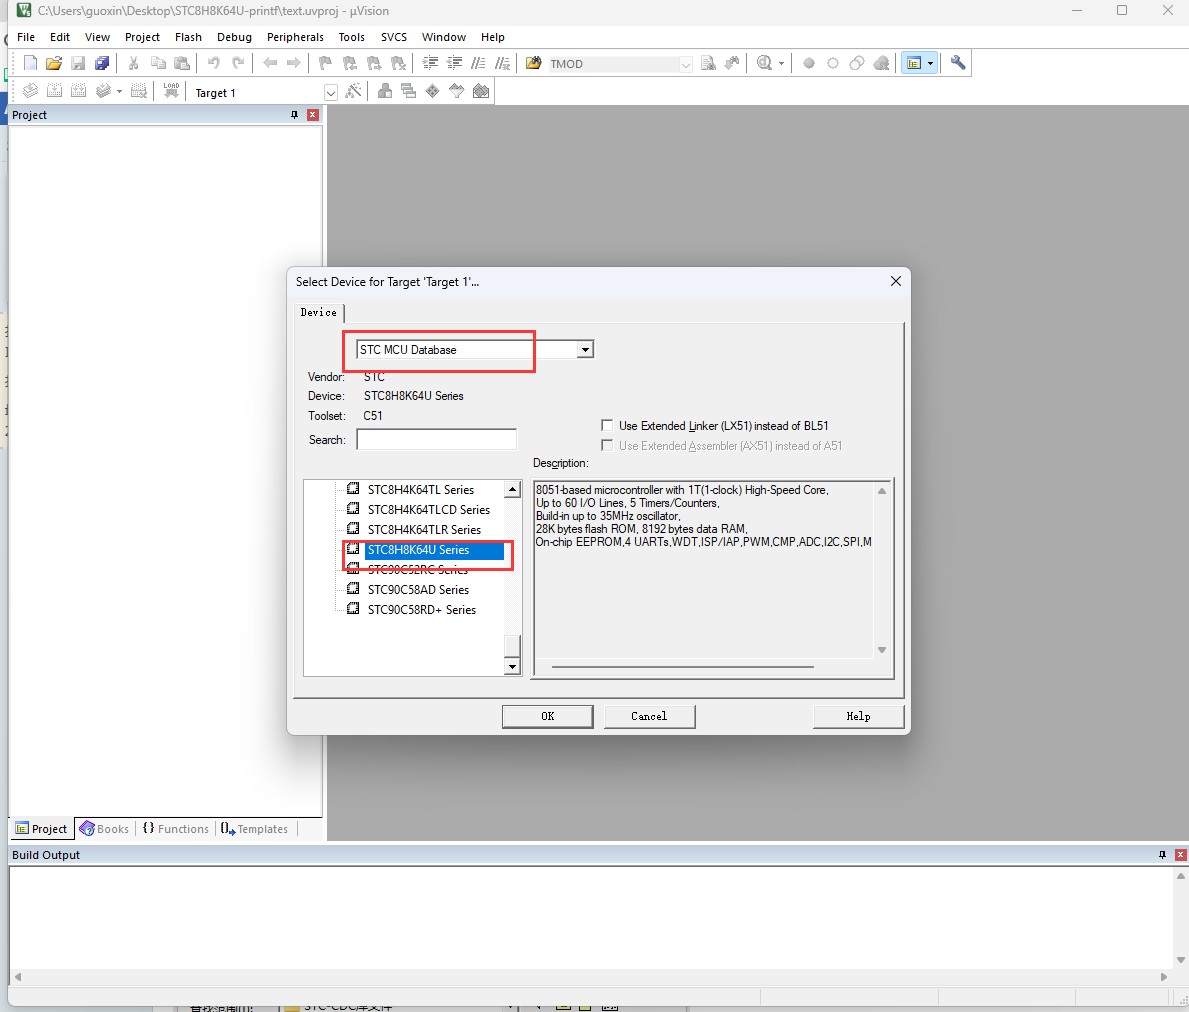Select STC90C58AD Series device
Viewport: 1189px width, 1012px height.
point(418,590)
